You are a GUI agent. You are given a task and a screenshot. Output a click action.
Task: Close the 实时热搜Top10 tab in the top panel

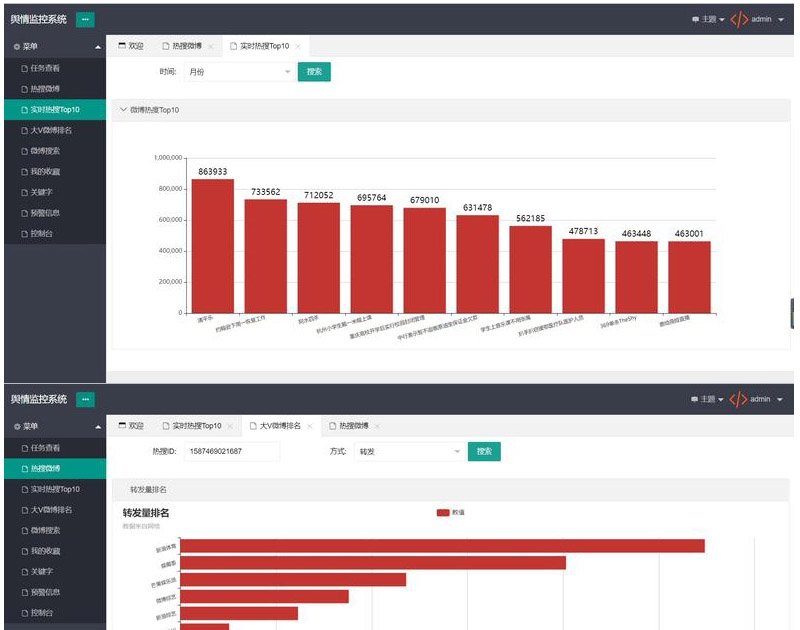298,46
